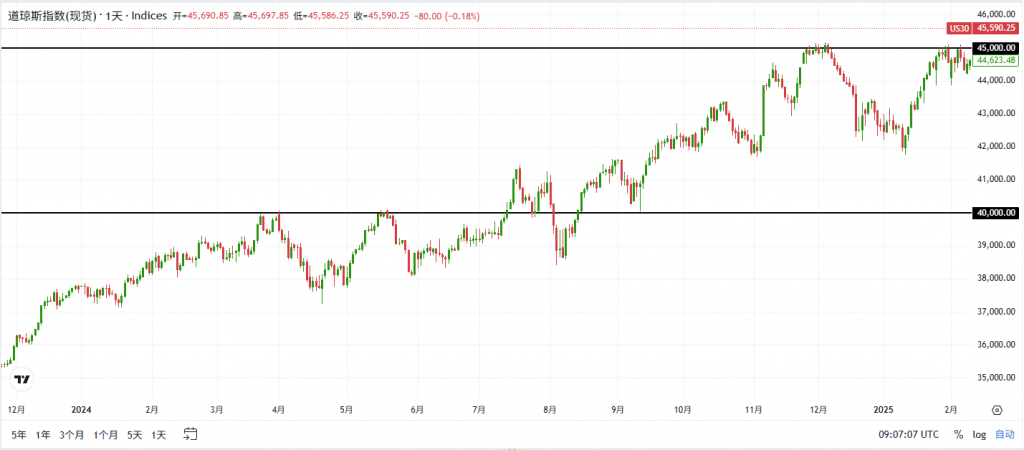Click the 44,000.00 price axis label

[x=995, y=80]
